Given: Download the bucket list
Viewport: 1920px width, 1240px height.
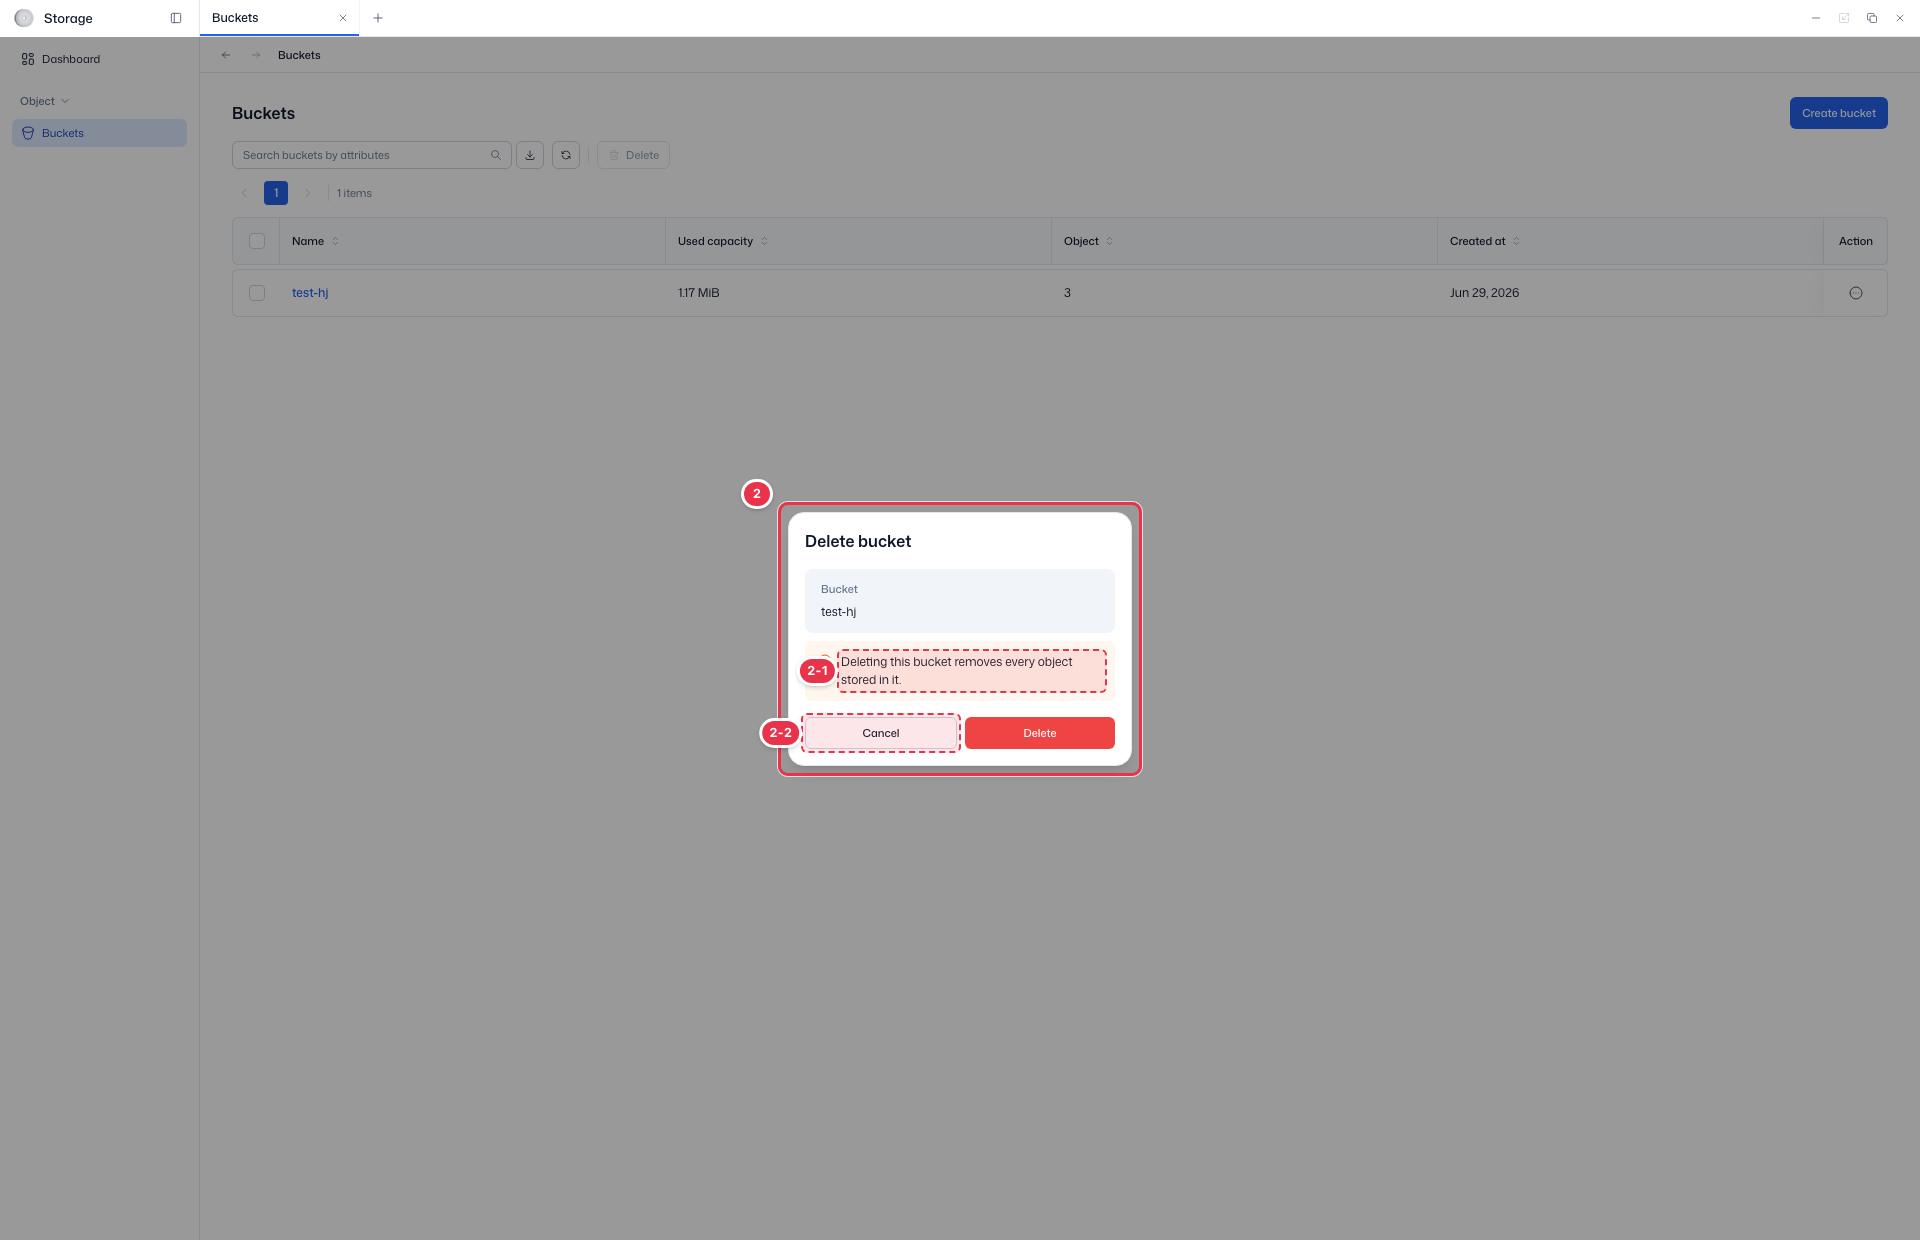Looking at the screenshot, I should click(x=530, y=155).
